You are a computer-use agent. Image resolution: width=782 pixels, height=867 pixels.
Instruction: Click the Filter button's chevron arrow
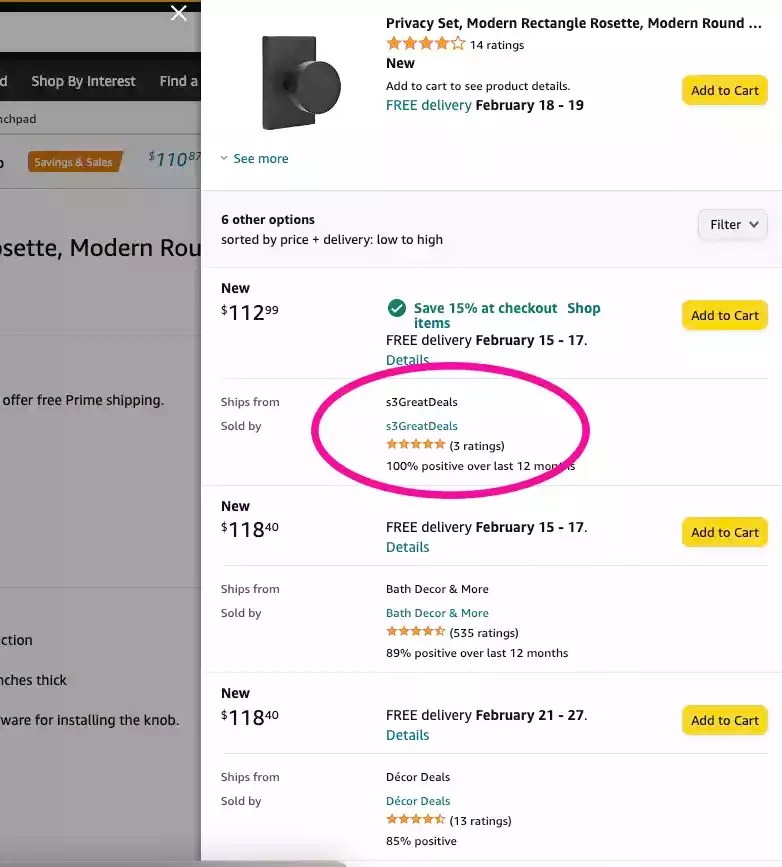pos(755,224)
